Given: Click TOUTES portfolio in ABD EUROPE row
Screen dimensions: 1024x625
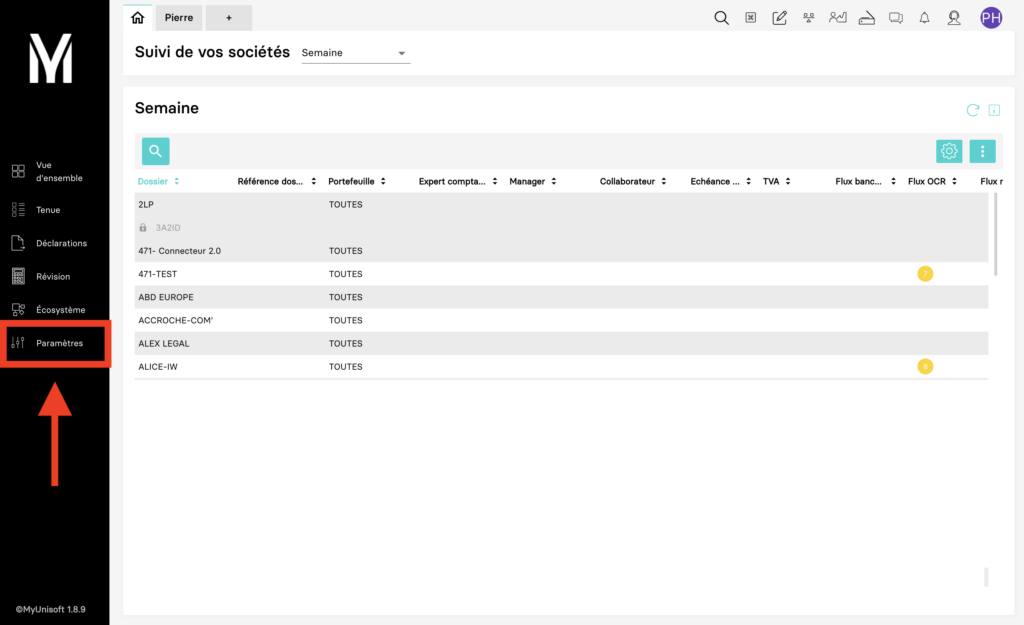Looking at the screenshot, I should 345,297.
